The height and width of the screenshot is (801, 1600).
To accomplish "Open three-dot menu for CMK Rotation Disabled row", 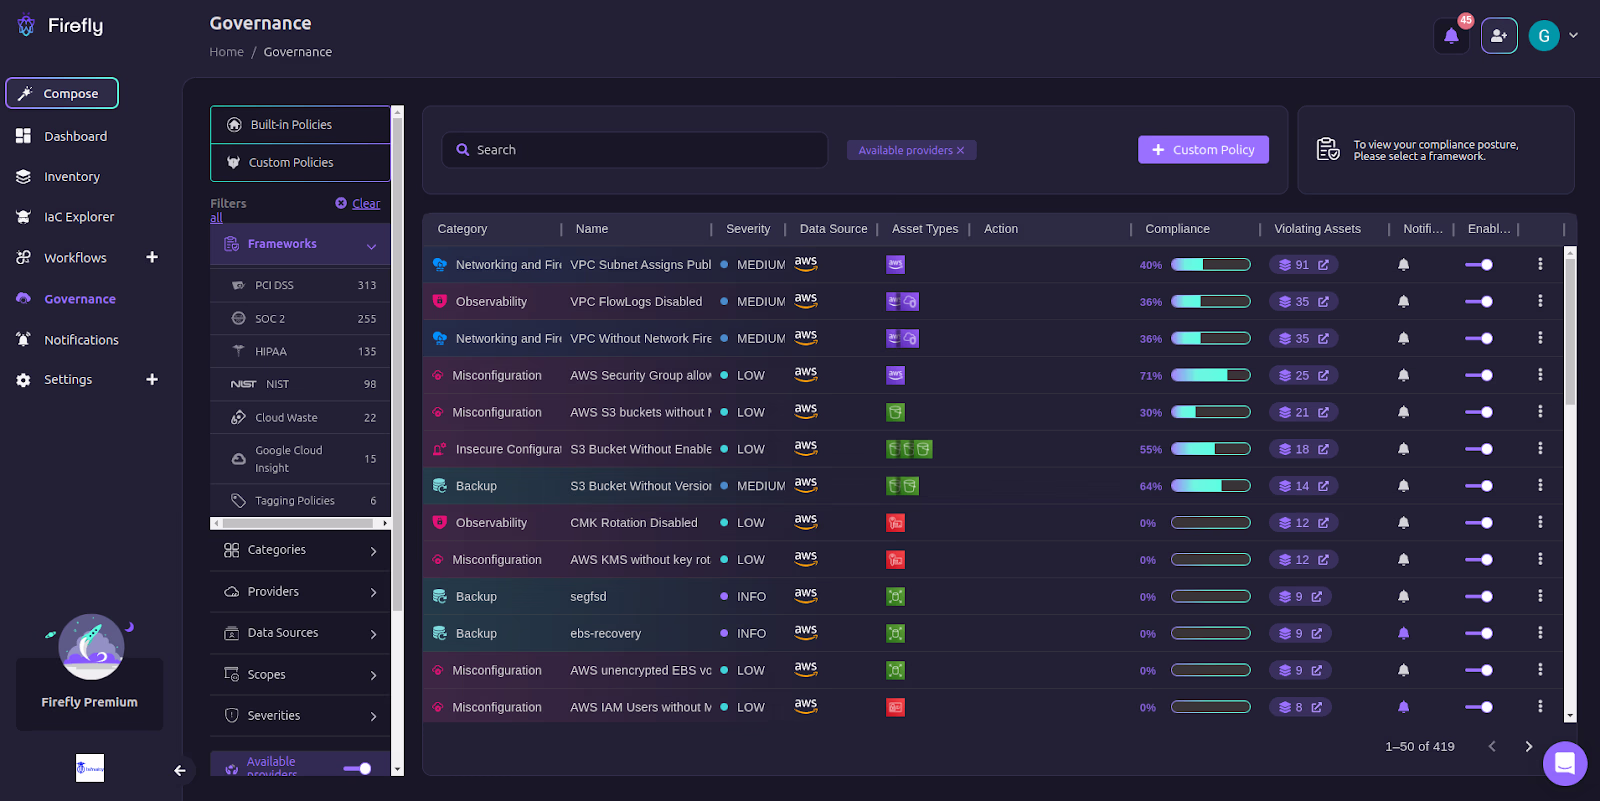I will click(1540, 522).
